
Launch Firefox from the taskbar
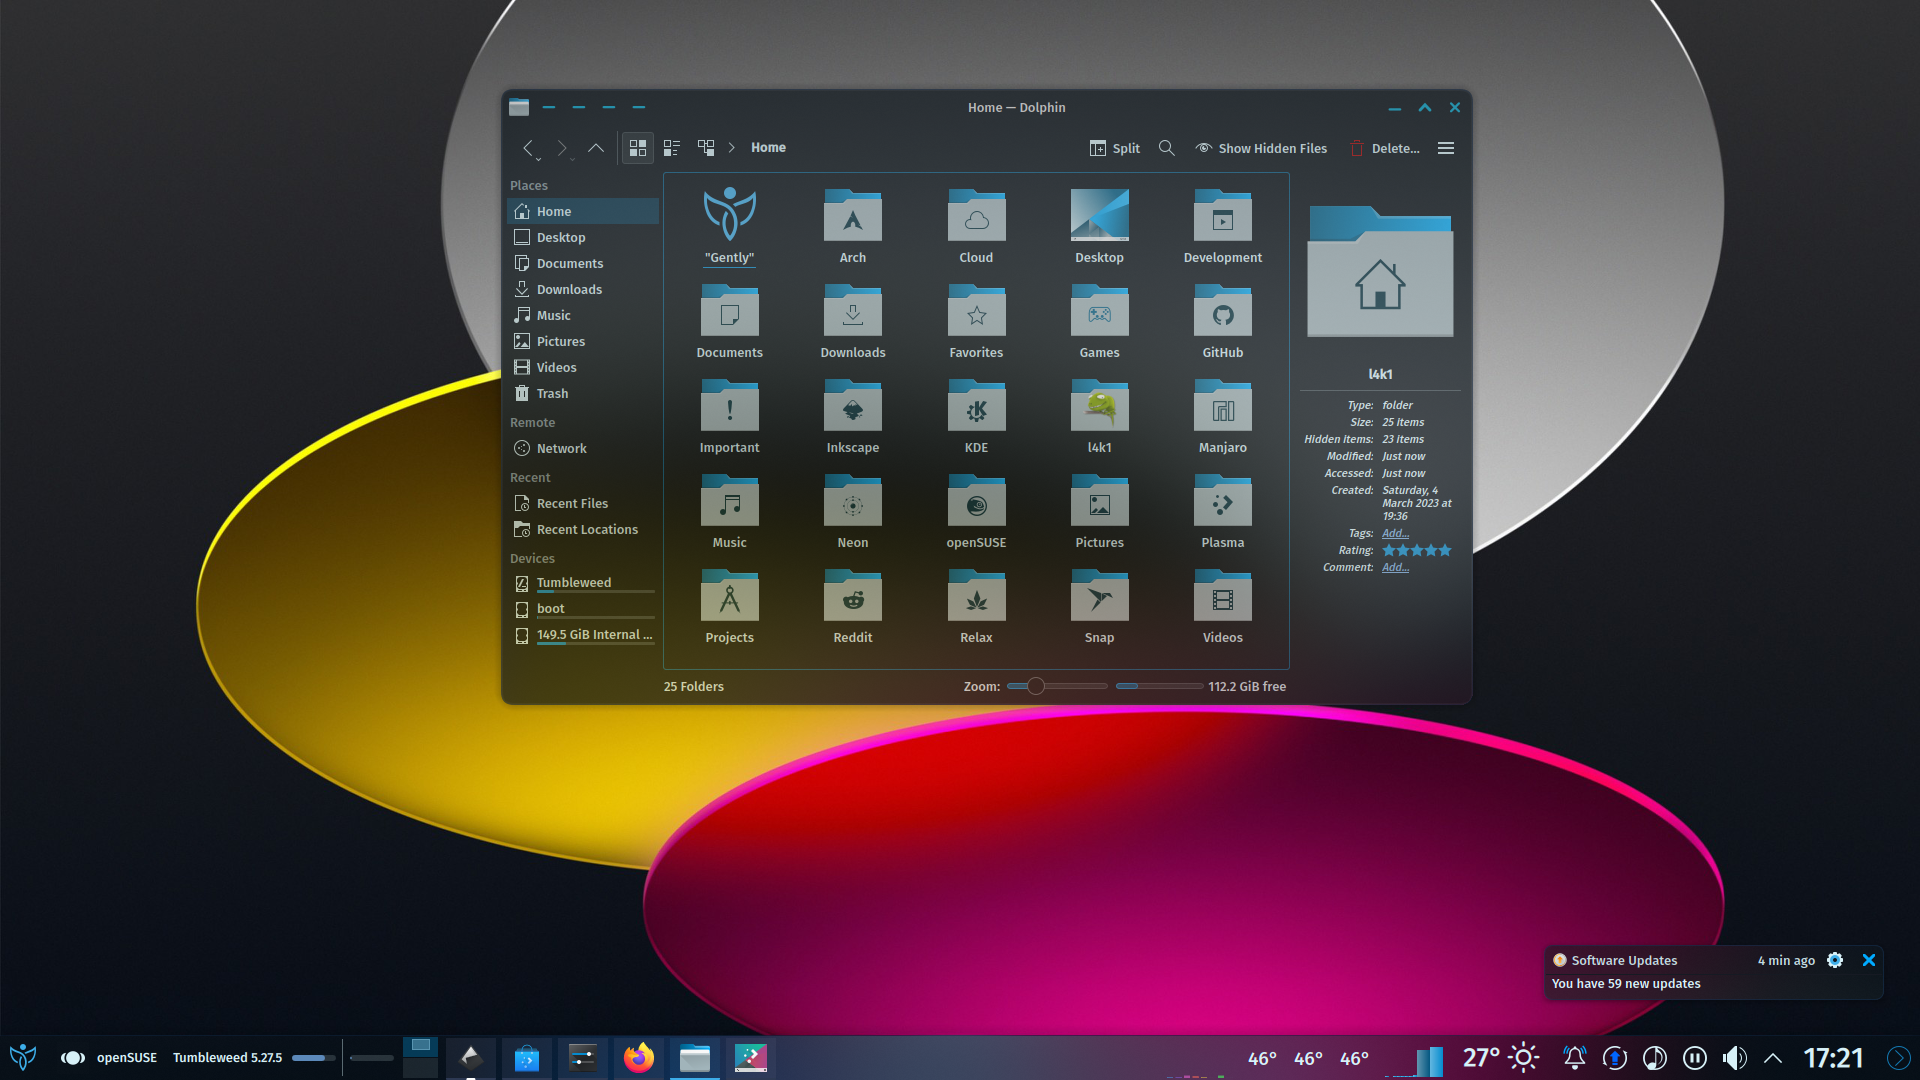639,1057
